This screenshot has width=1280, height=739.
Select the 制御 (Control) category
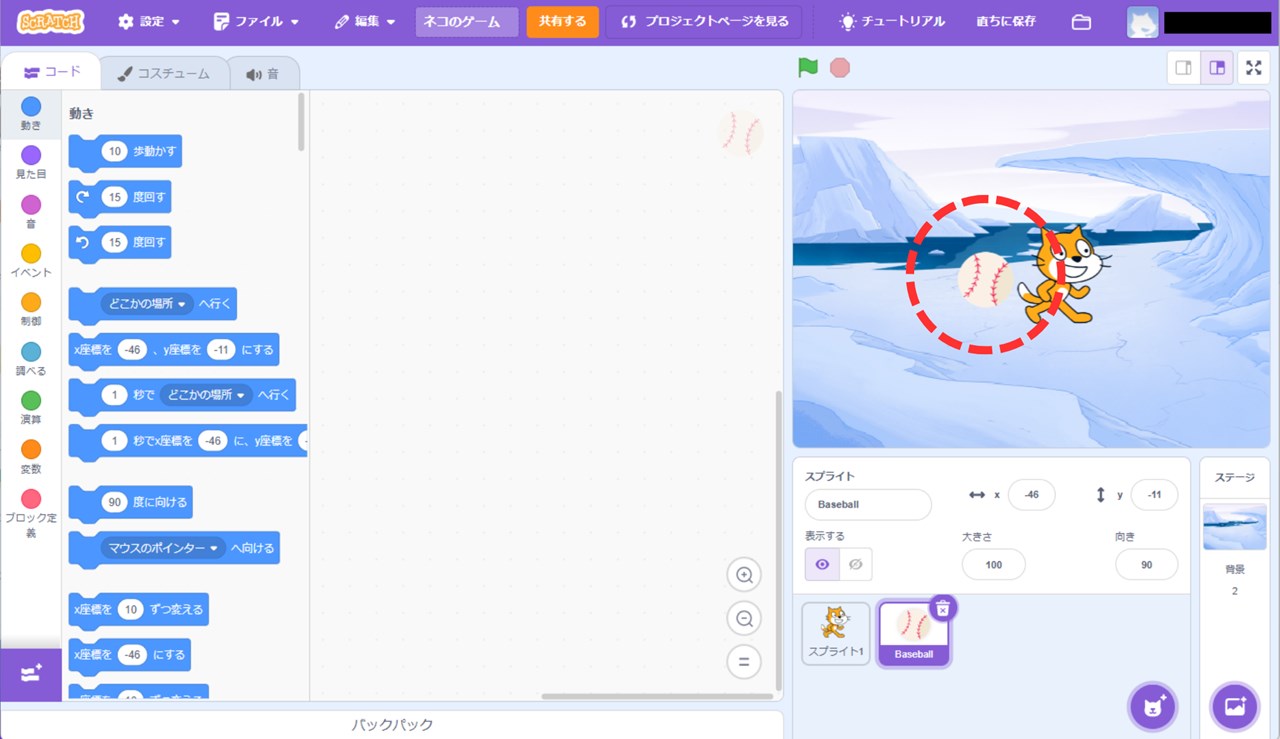pos(31,310)
